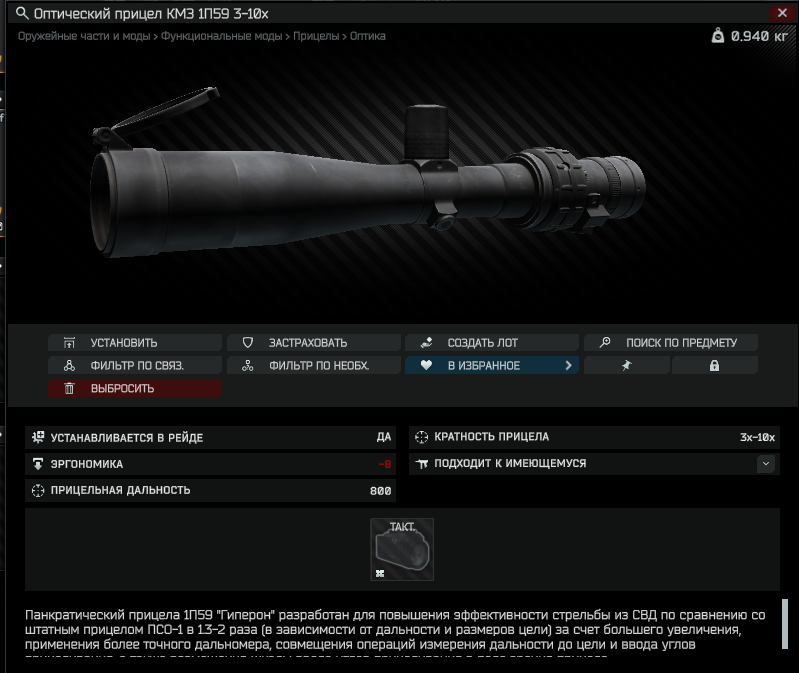Click the magnifier icon in title bar
This screenshot has width=799, height=673.
(x=22, y=13)
